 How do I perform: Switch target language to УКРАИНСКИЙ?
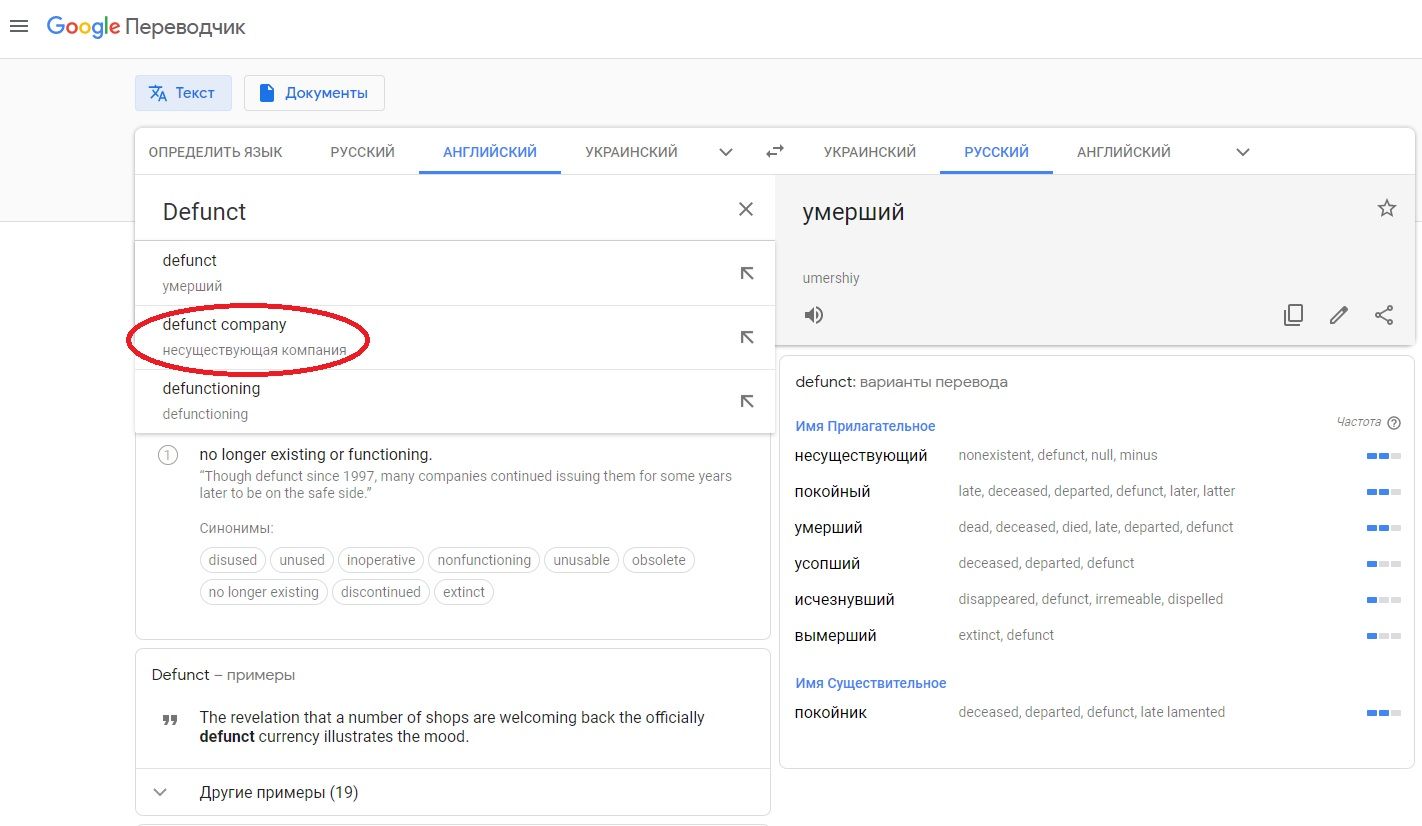(869, 152)
